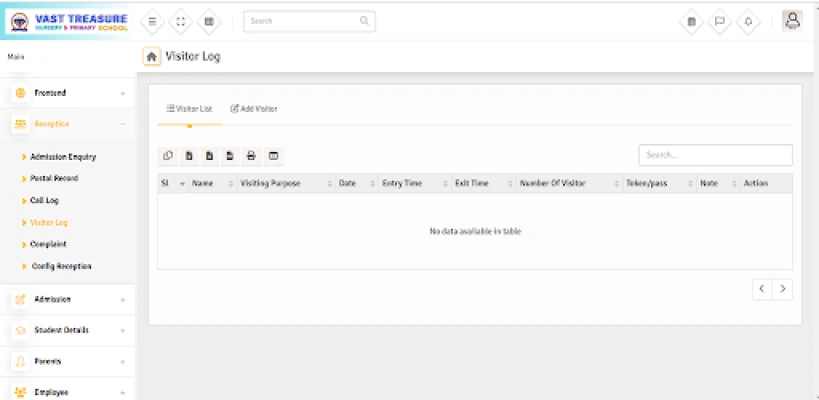The image size is (819, 400).
Task: Expand the Admission sidebar menu
Action: (x=66, y=299)
